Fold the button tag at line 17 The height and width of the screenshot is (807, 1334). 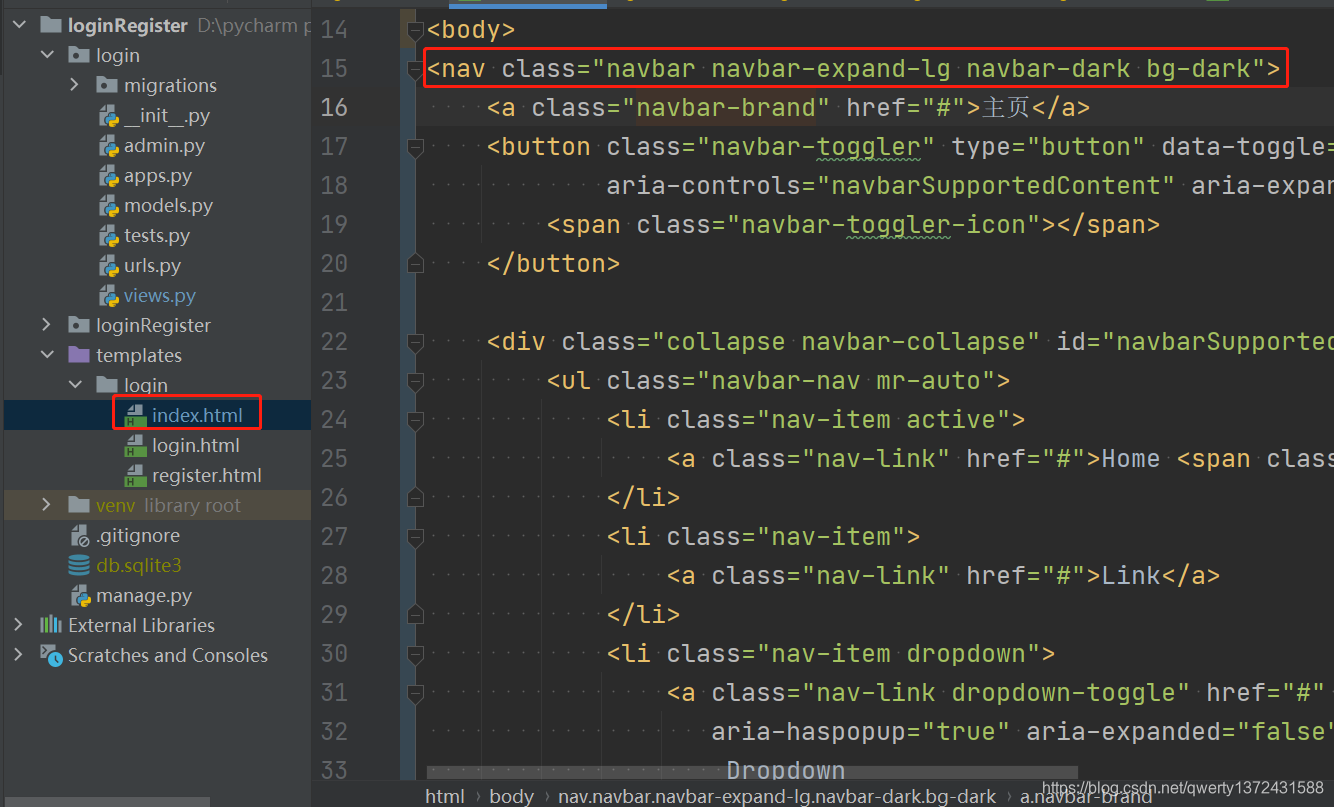415,147
